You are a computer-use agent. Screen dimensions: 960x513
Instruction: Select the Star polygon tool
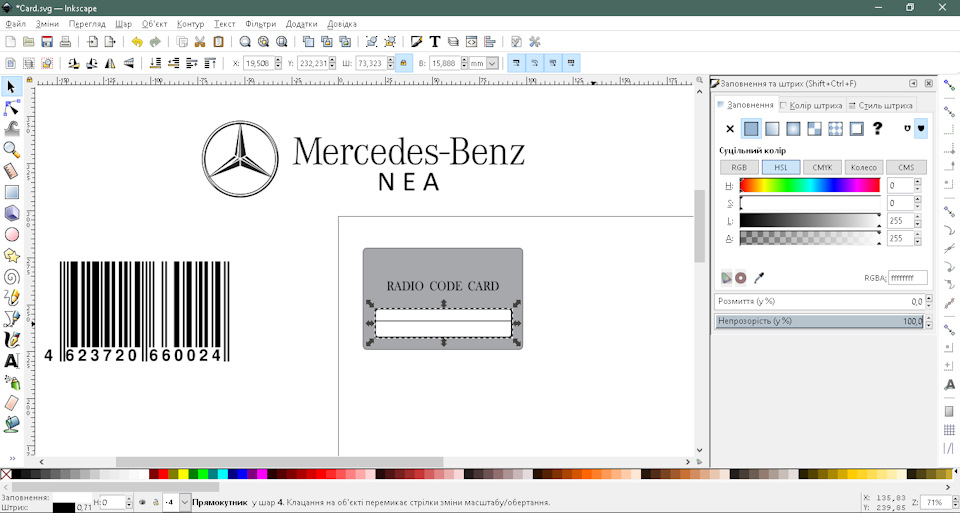click(11, 255)
